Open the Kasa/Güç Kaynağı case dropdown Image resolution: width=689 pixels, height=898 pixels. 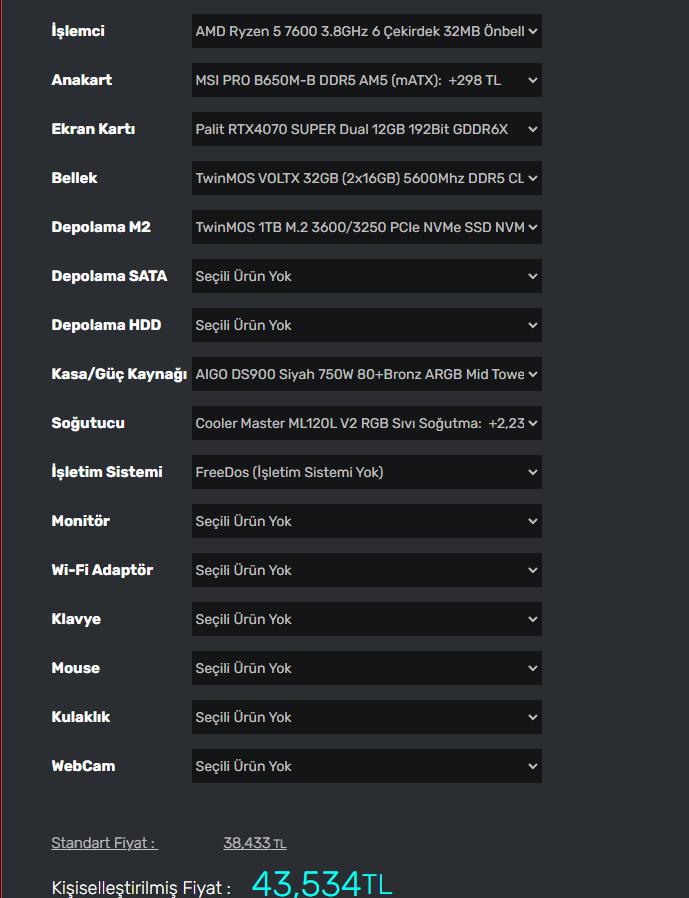tap(366, 374)
